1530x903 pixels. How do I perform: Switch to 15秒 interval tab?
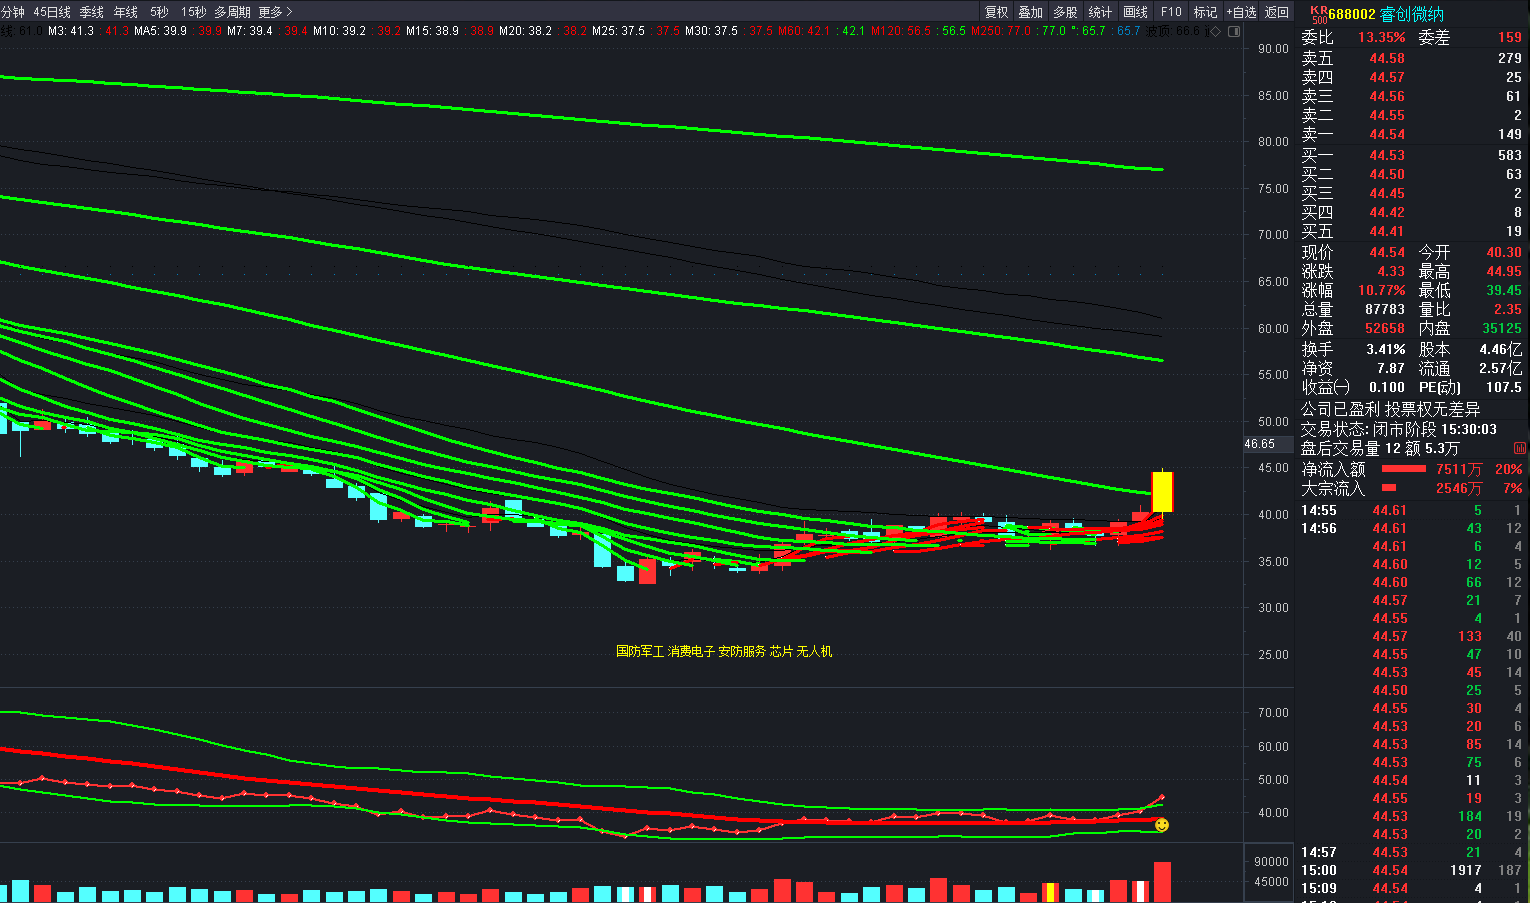pyautogui.click(x=193, y=12)
